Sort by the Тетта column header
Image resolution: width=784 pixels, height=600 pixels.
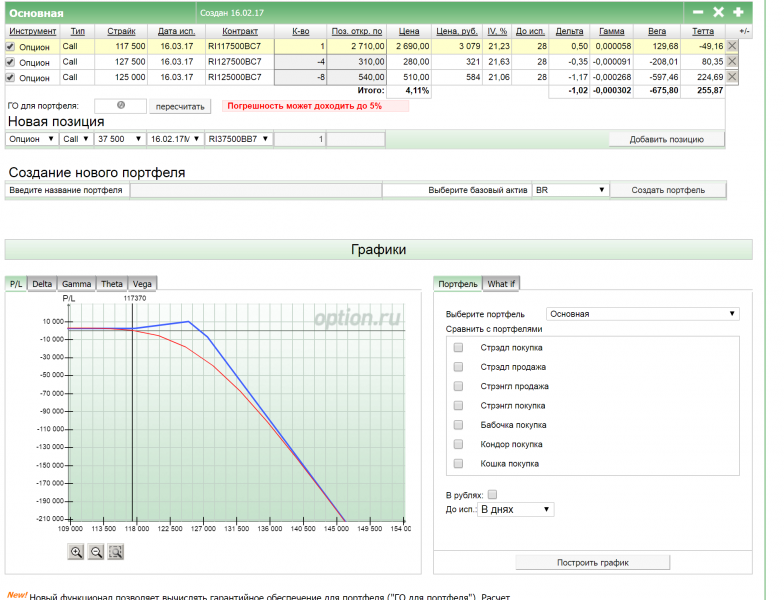702,31
